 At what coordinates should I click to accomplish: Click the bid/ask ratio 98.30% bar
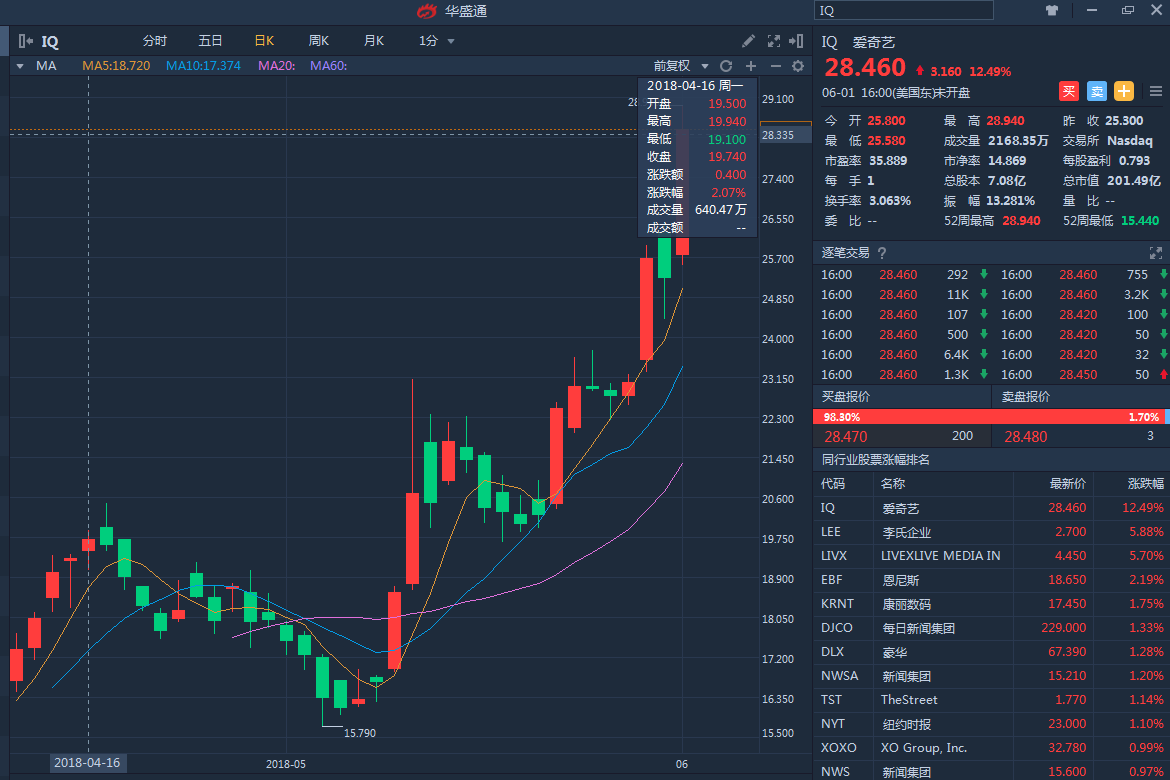point(989,417)
